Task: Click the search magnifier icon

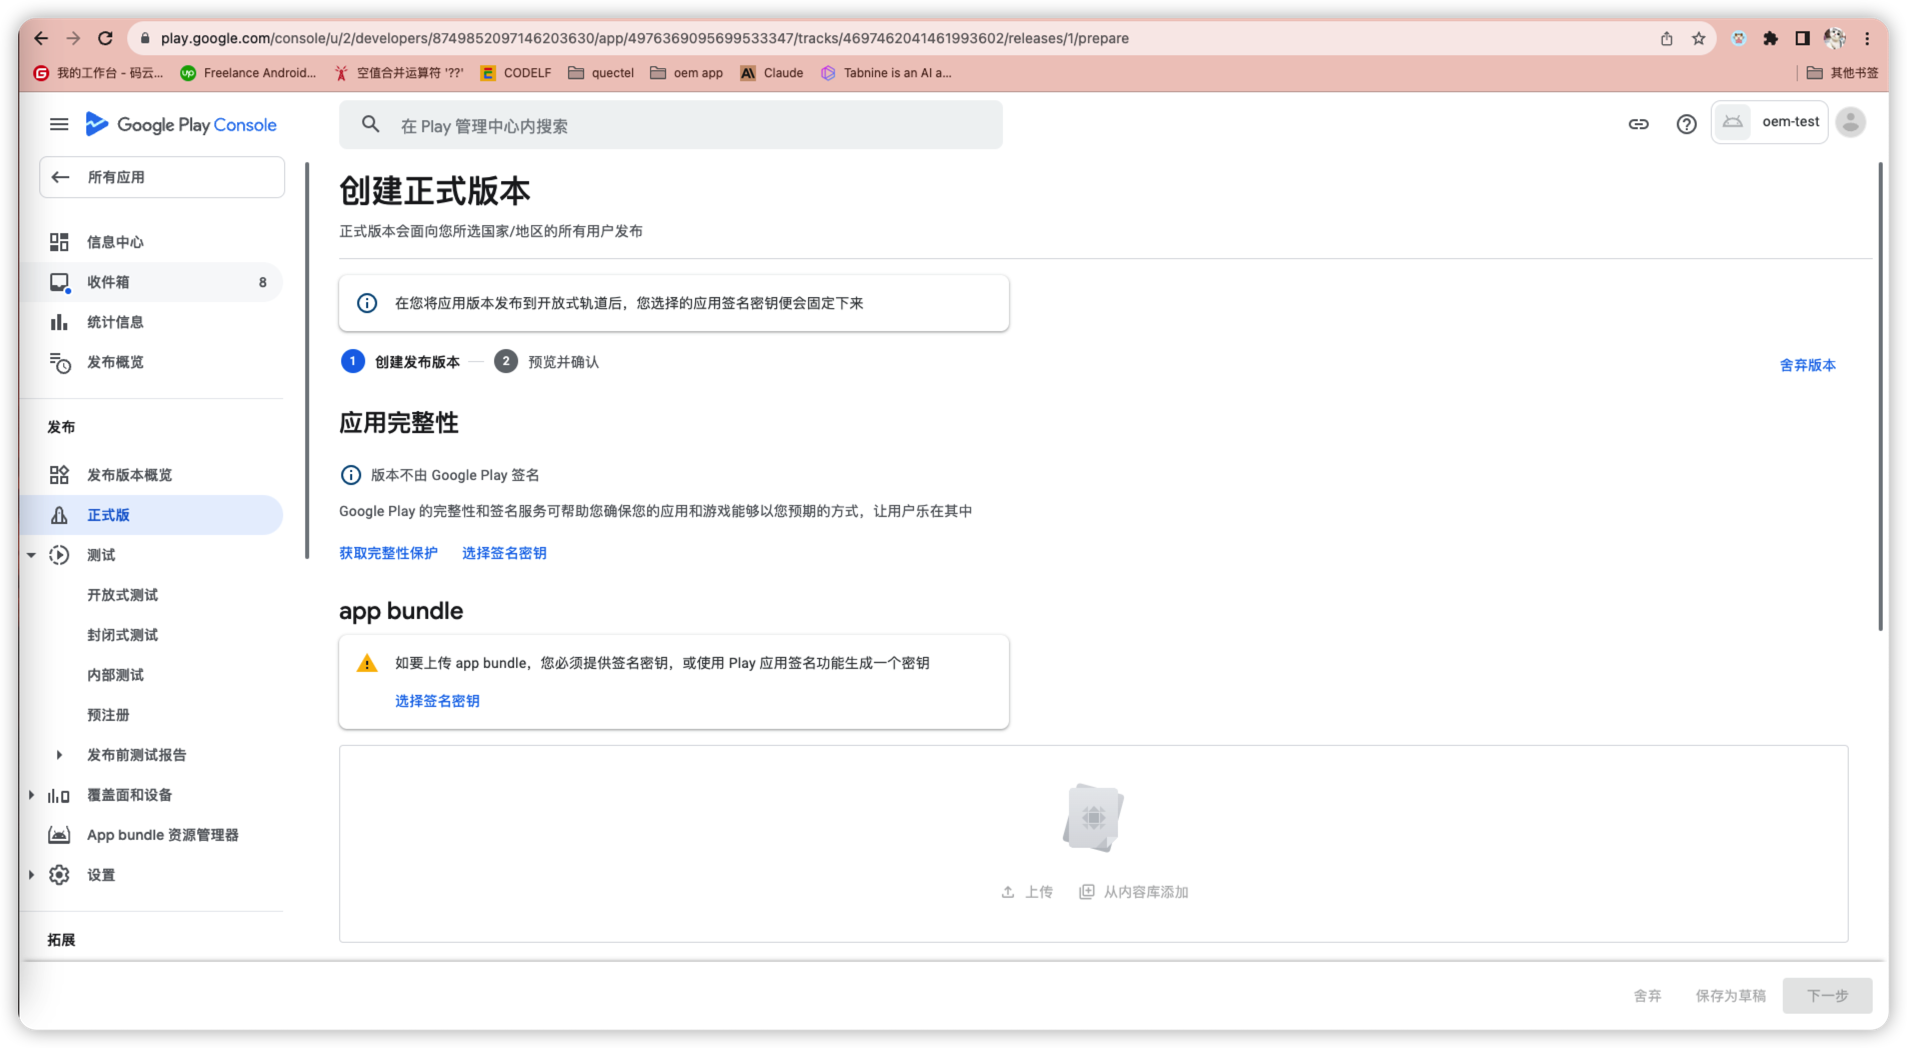Action: 371,125
